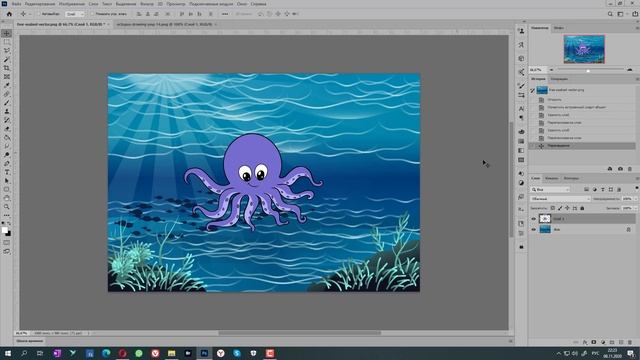Viewport: 640px width, 360px height.
Task: Select the Zoom tool in toolbox
Action: (x=7, y=207)
